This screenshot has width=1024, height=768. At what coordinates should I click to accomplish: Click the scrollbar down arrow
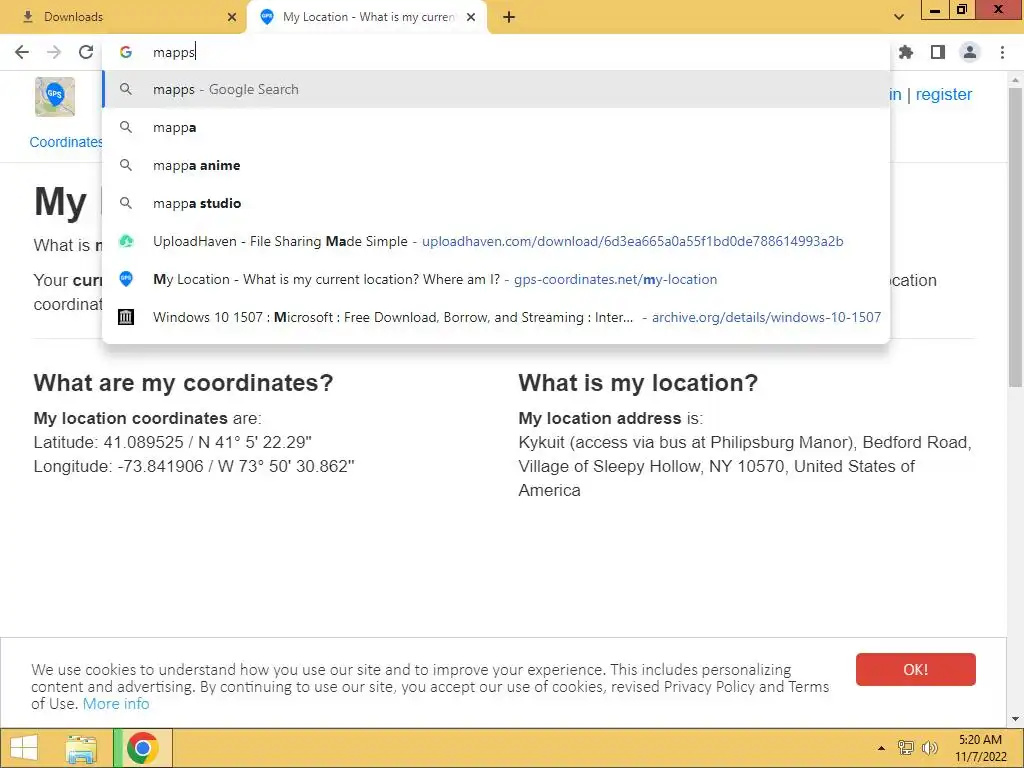[x=1016, y=719]
